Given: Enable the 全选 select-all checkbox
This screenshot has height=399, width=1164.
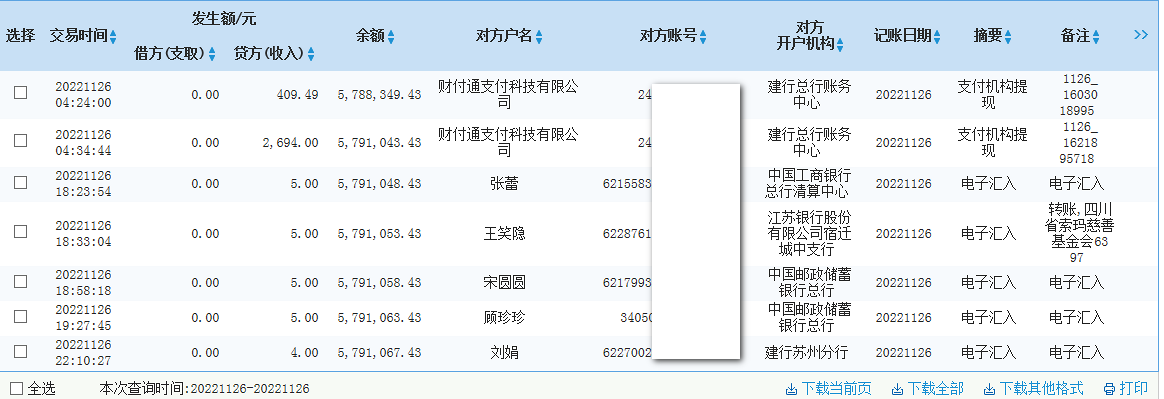Looking at the screenshot, I should coord(17,388).
